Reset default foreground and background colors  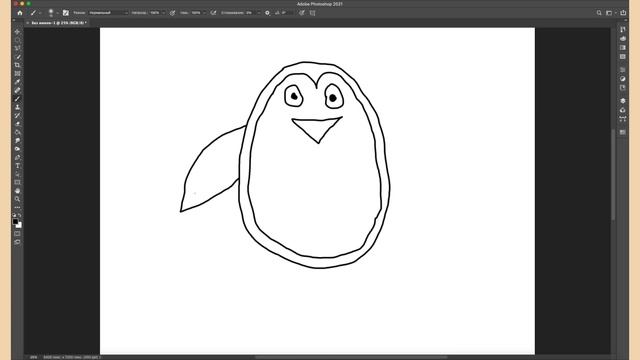pyautogui.click(x=14, y=215)
